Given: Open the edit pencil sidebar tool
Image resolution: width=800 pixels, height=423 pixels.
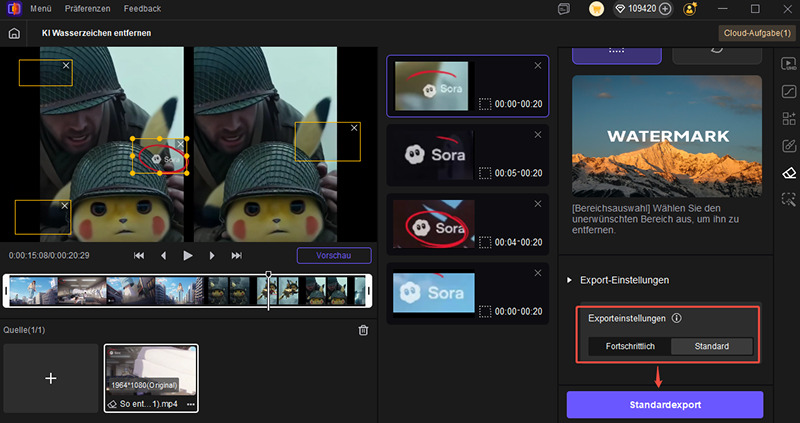Looking at the screenshot, I should (x=789, y=146).
